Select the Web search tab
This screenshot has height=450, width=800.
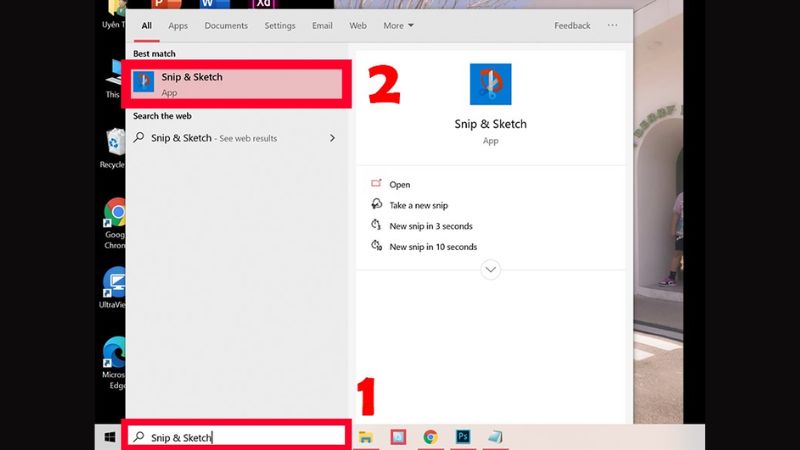[x=358, y=26]
